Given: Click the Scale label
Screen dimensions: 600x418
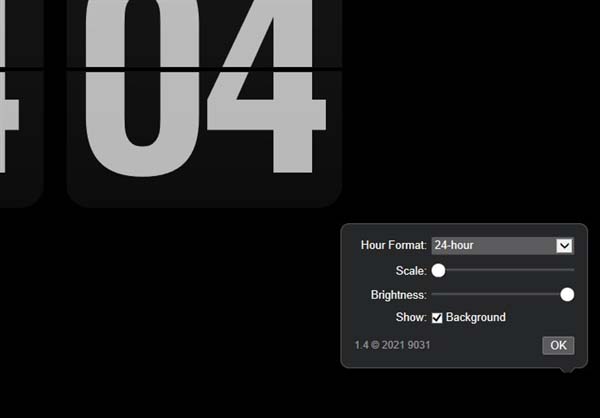Looking at the screenshot, I should pos(411,271).
